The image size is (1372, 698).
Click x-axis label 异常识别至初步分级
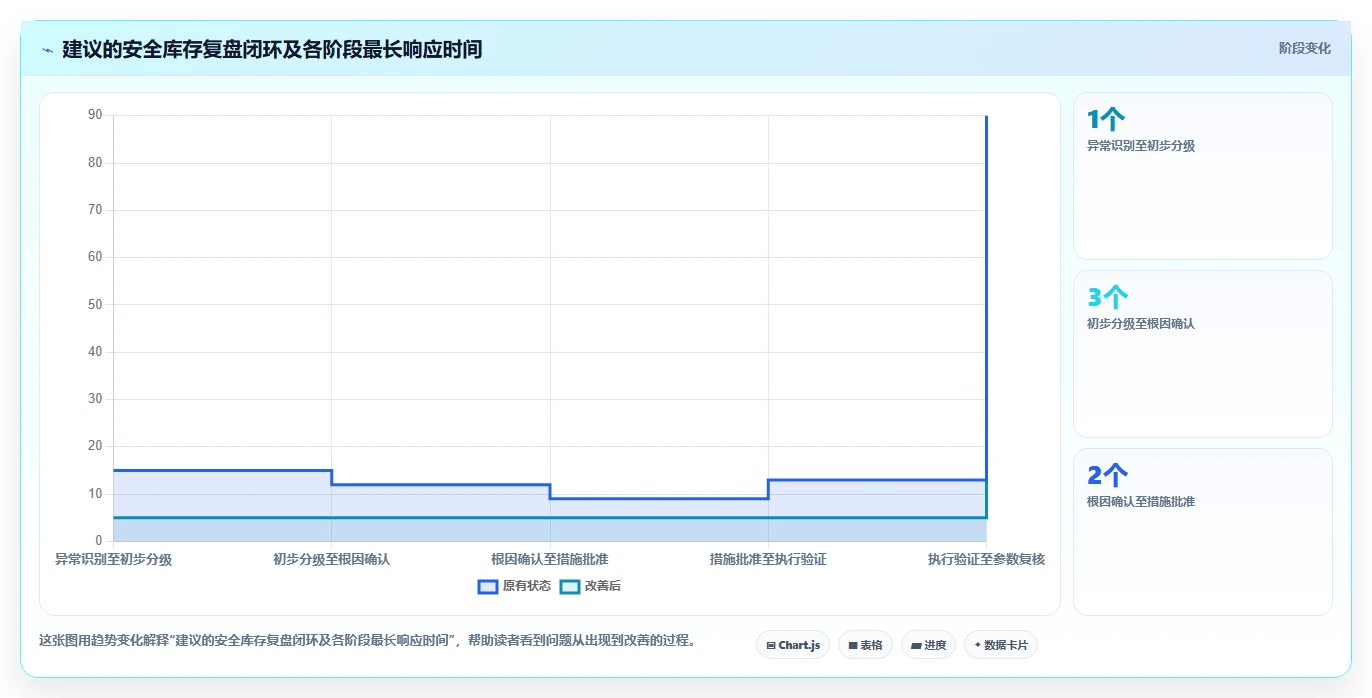[113, 560]
